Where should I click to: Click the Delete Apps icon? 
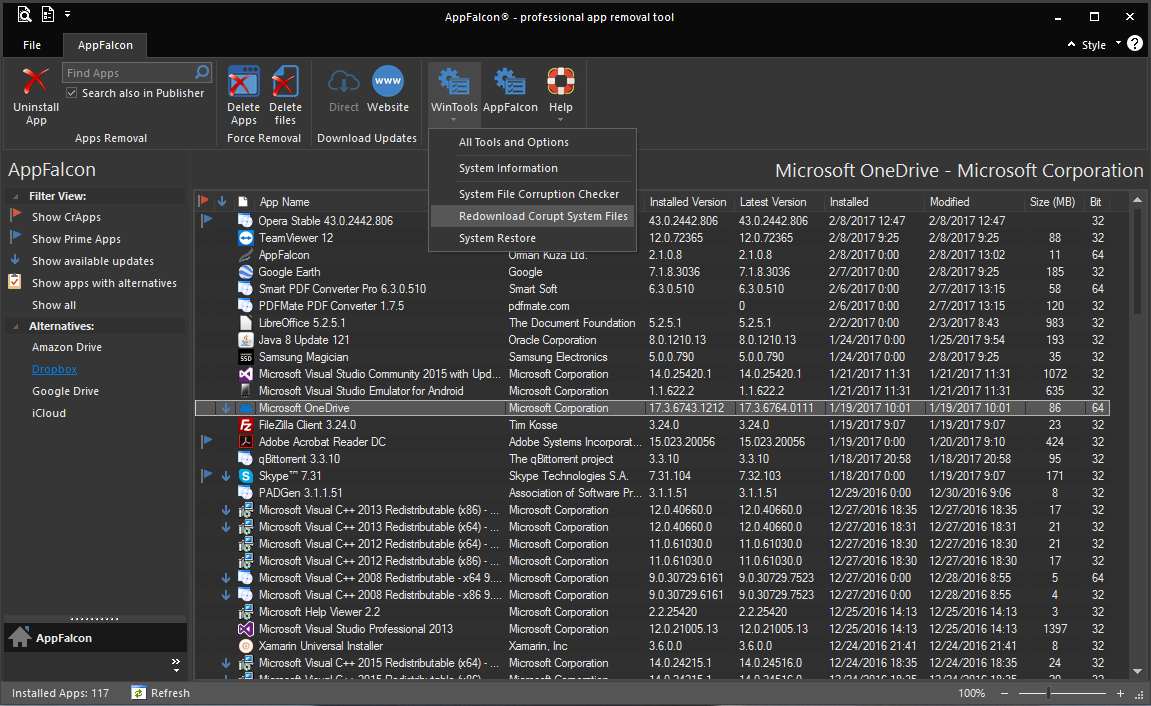coord(243,82)
